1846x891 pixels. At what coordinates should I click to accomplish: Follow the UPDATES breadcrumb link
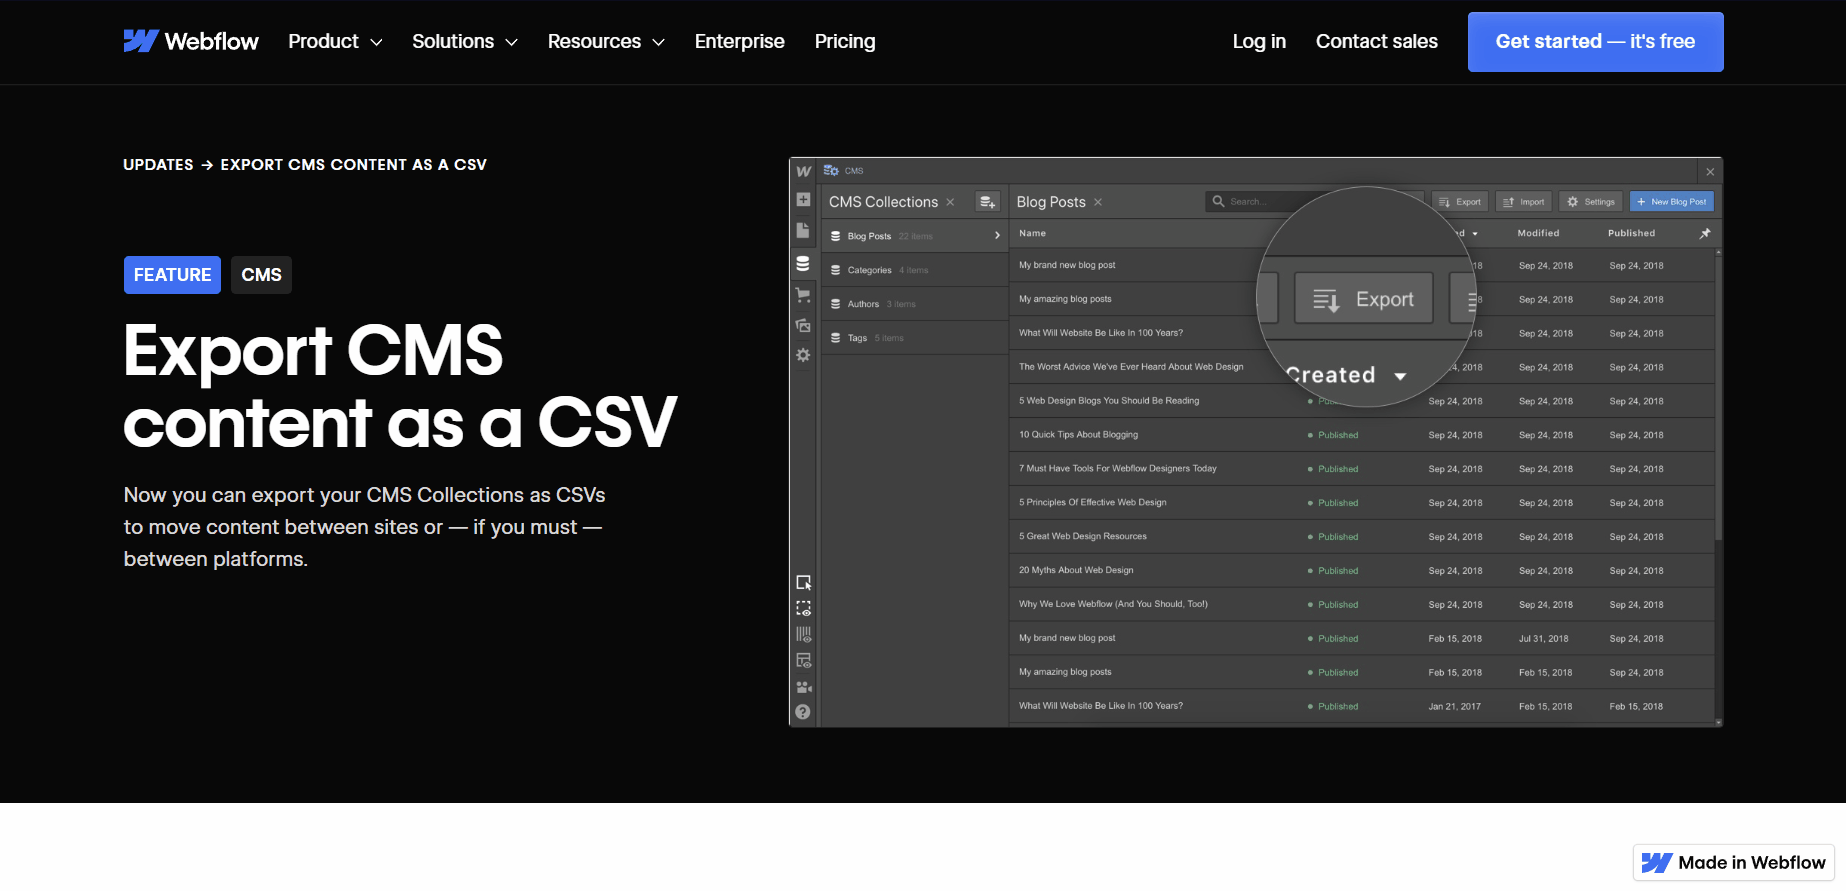tap(158, 165)
